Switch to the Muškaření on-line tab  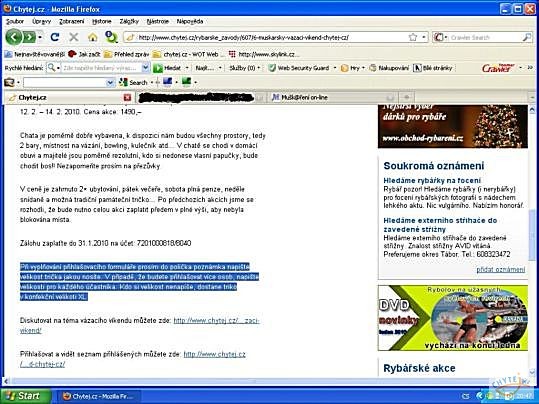[x=304, y=98]
